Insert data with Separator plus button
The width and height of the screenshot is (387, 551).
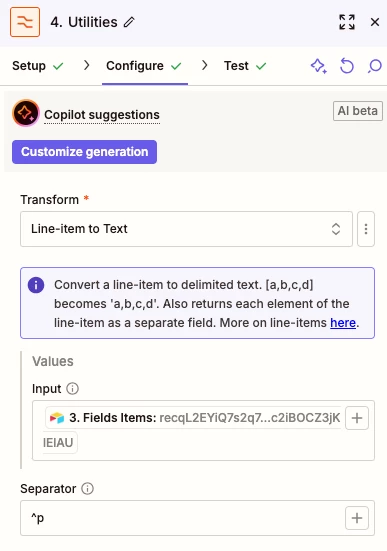pyautogui.click(x=357, y=518)
